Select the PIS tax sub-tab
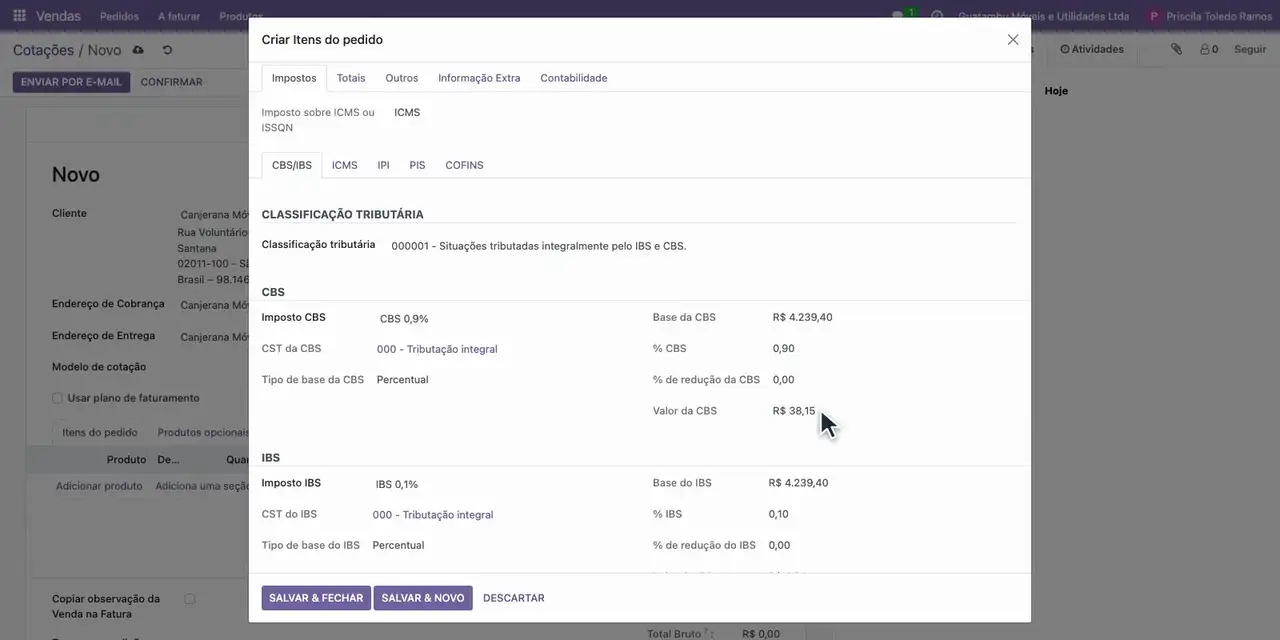This screenshot has width=1280, height=640. pyautogui.click(x=417, y=165)
